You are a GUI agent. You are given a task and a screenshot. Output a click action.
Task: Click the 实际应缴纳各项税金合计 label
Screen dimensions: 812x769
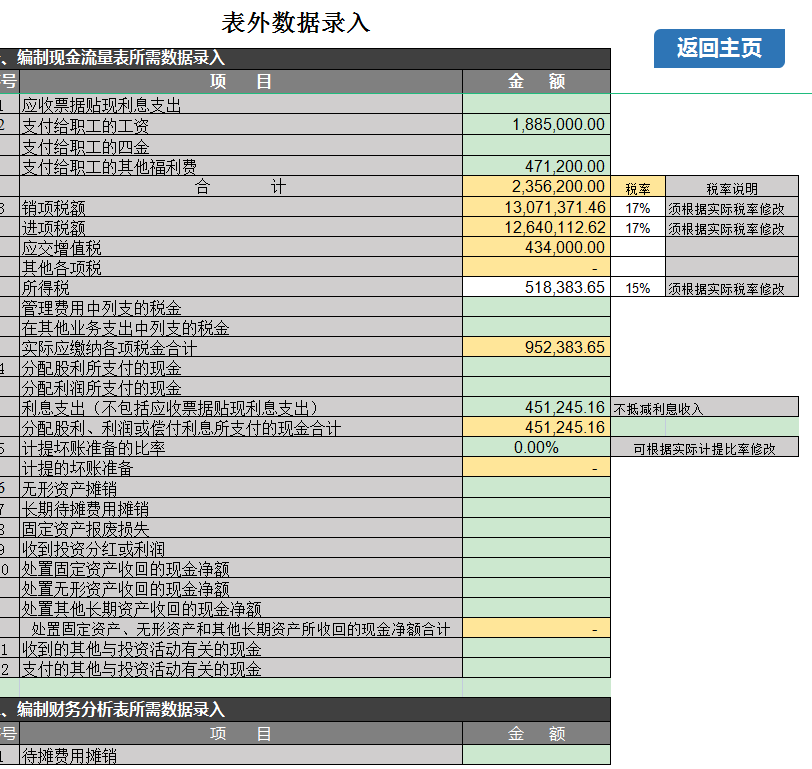click(x=109, y=348)
